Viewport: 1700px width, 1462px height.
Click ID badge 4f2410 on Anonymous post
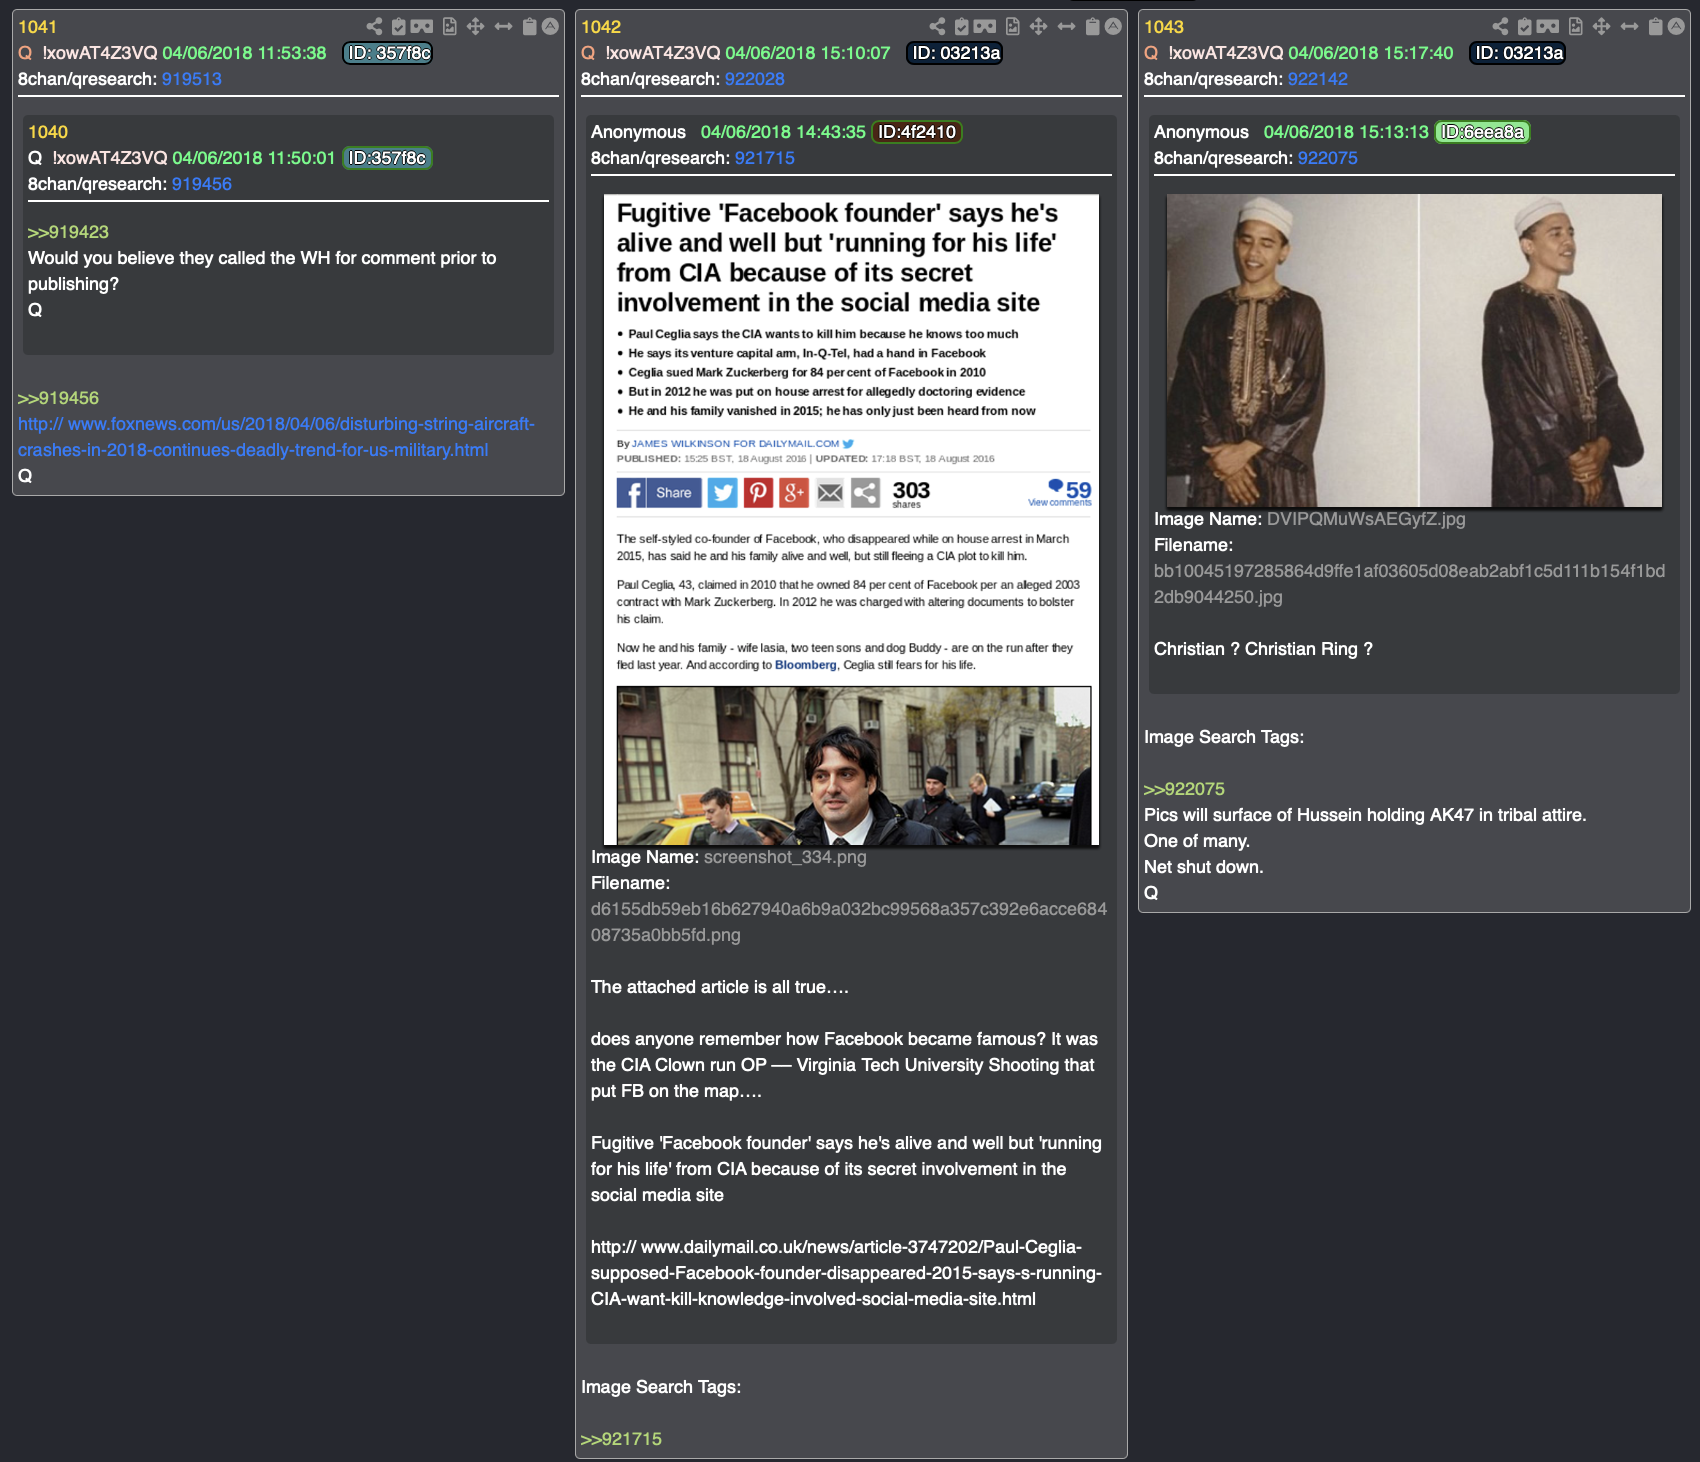(x=917, y=132)
